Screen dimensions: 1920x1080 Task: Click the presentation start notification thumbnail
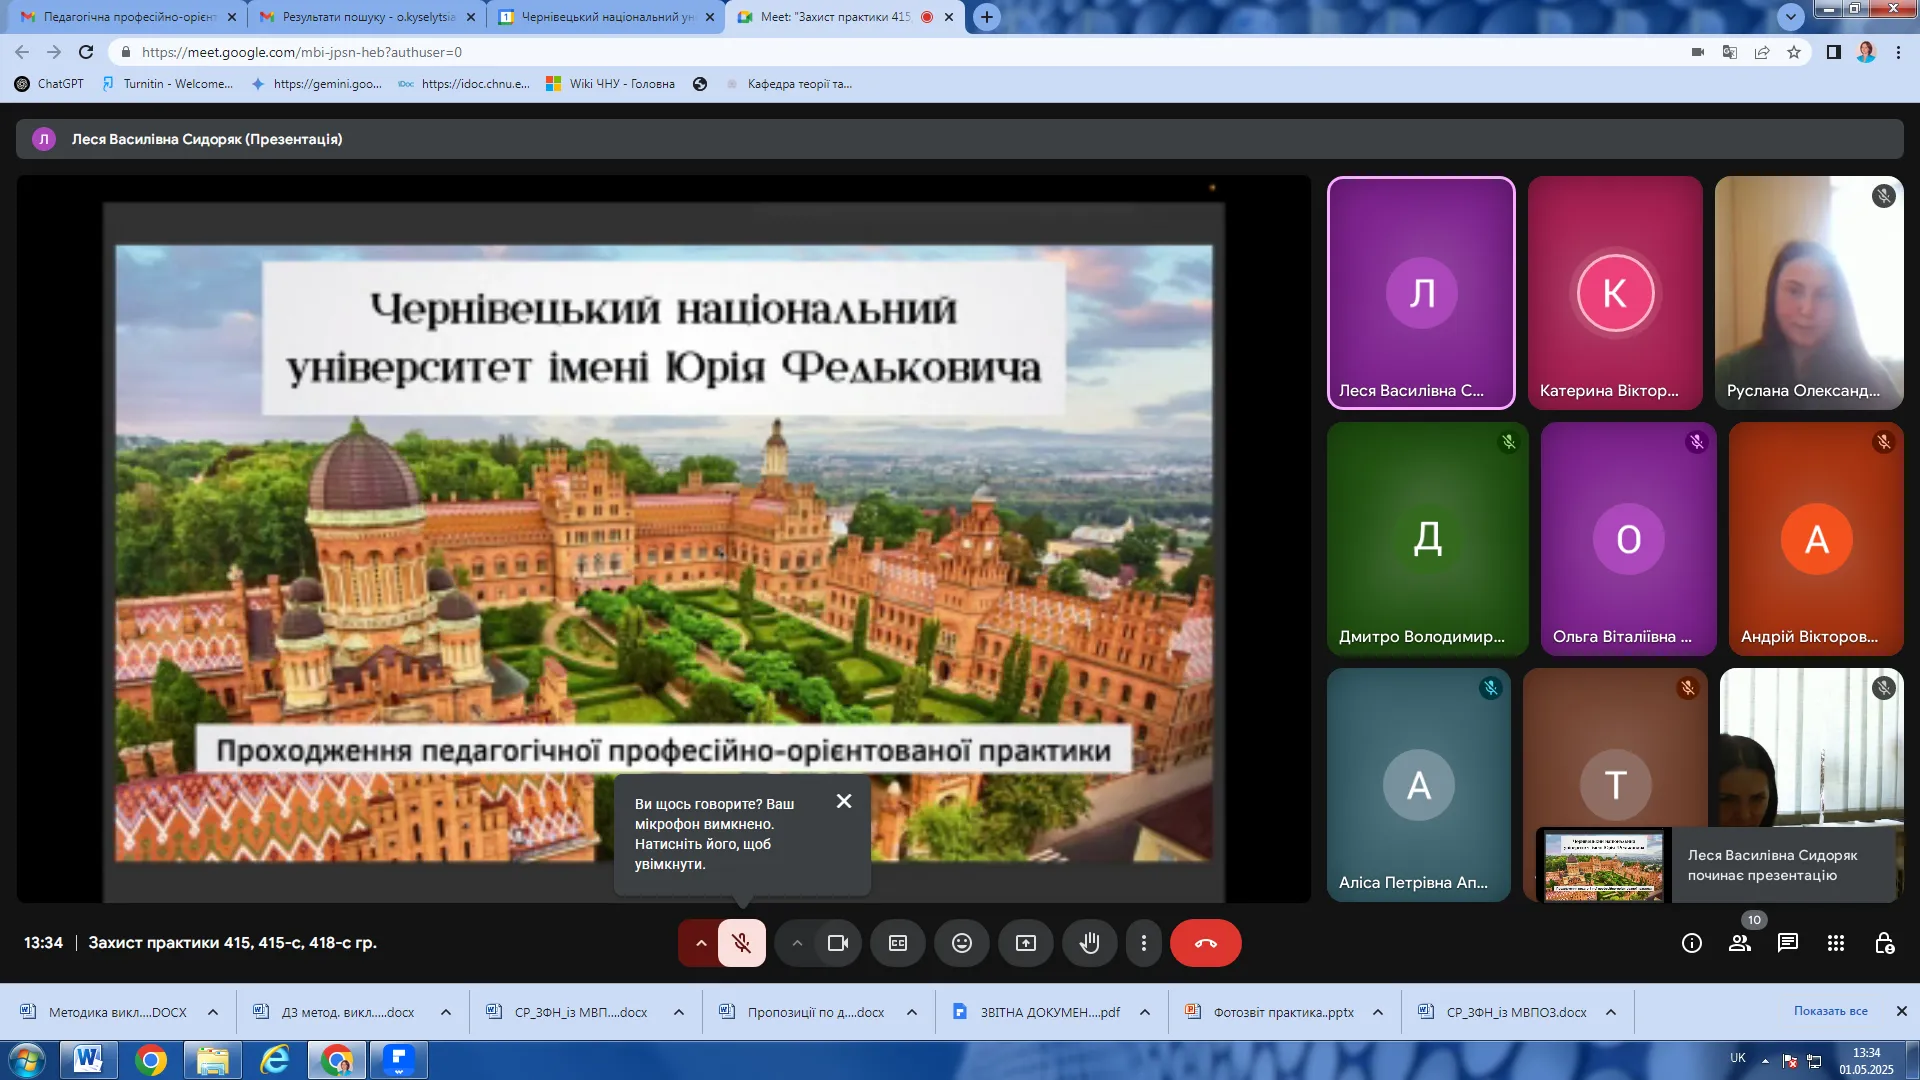pos(1604,865)
